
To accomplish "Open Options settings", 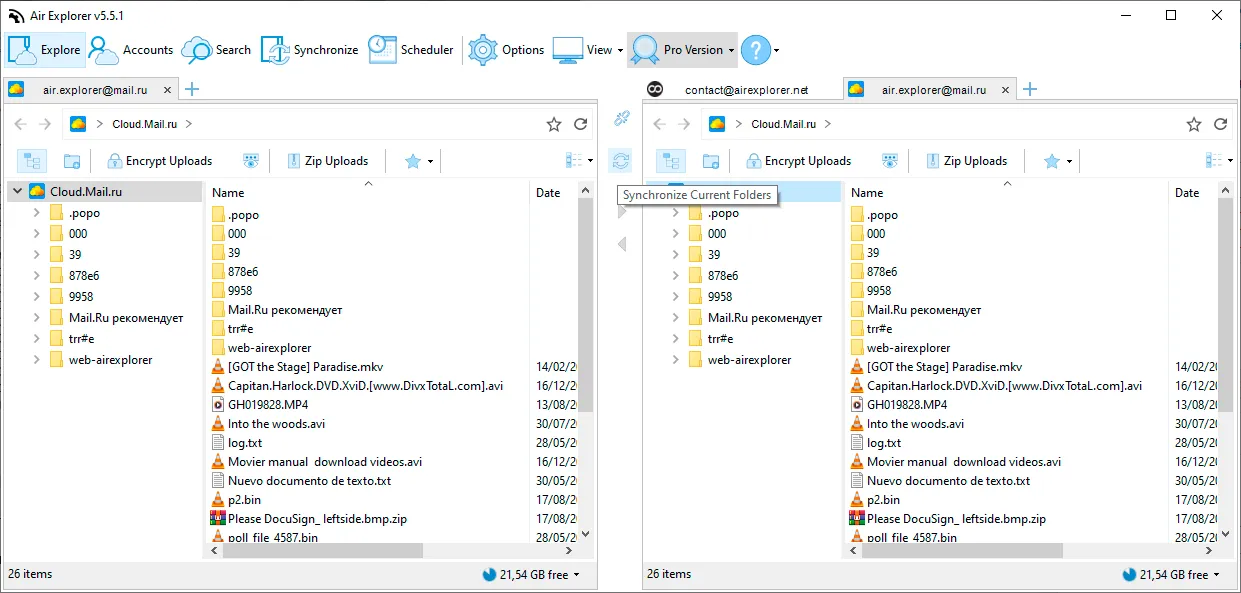I will [507, 50].
